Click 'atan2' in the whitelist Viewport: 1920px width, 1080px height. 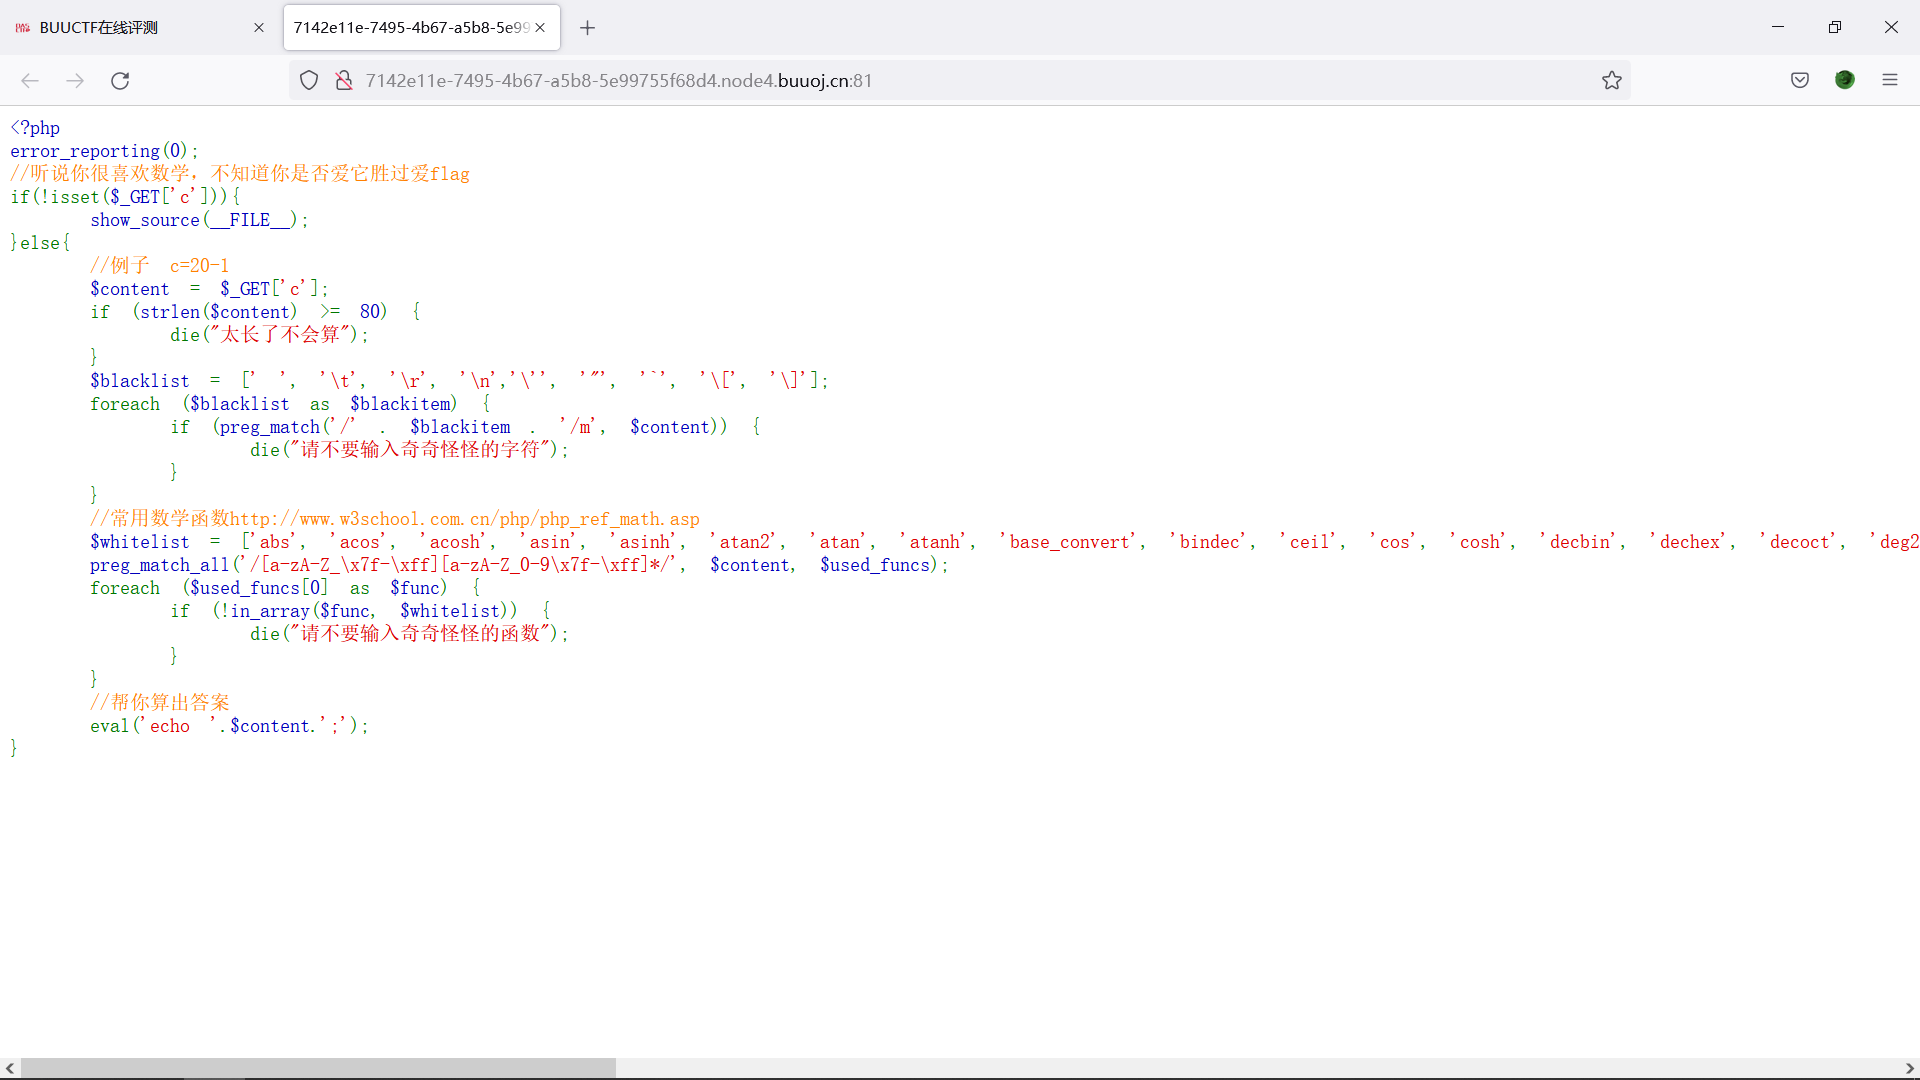pyautogui.click(x=746, y=542)
